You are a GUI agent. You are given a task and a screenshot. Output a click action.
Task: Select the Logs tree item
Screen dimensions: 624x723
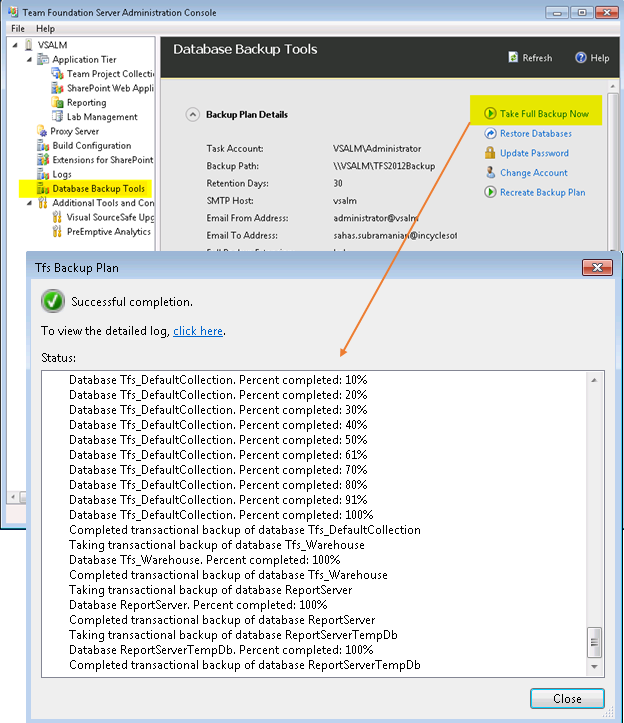click(63, 174)
